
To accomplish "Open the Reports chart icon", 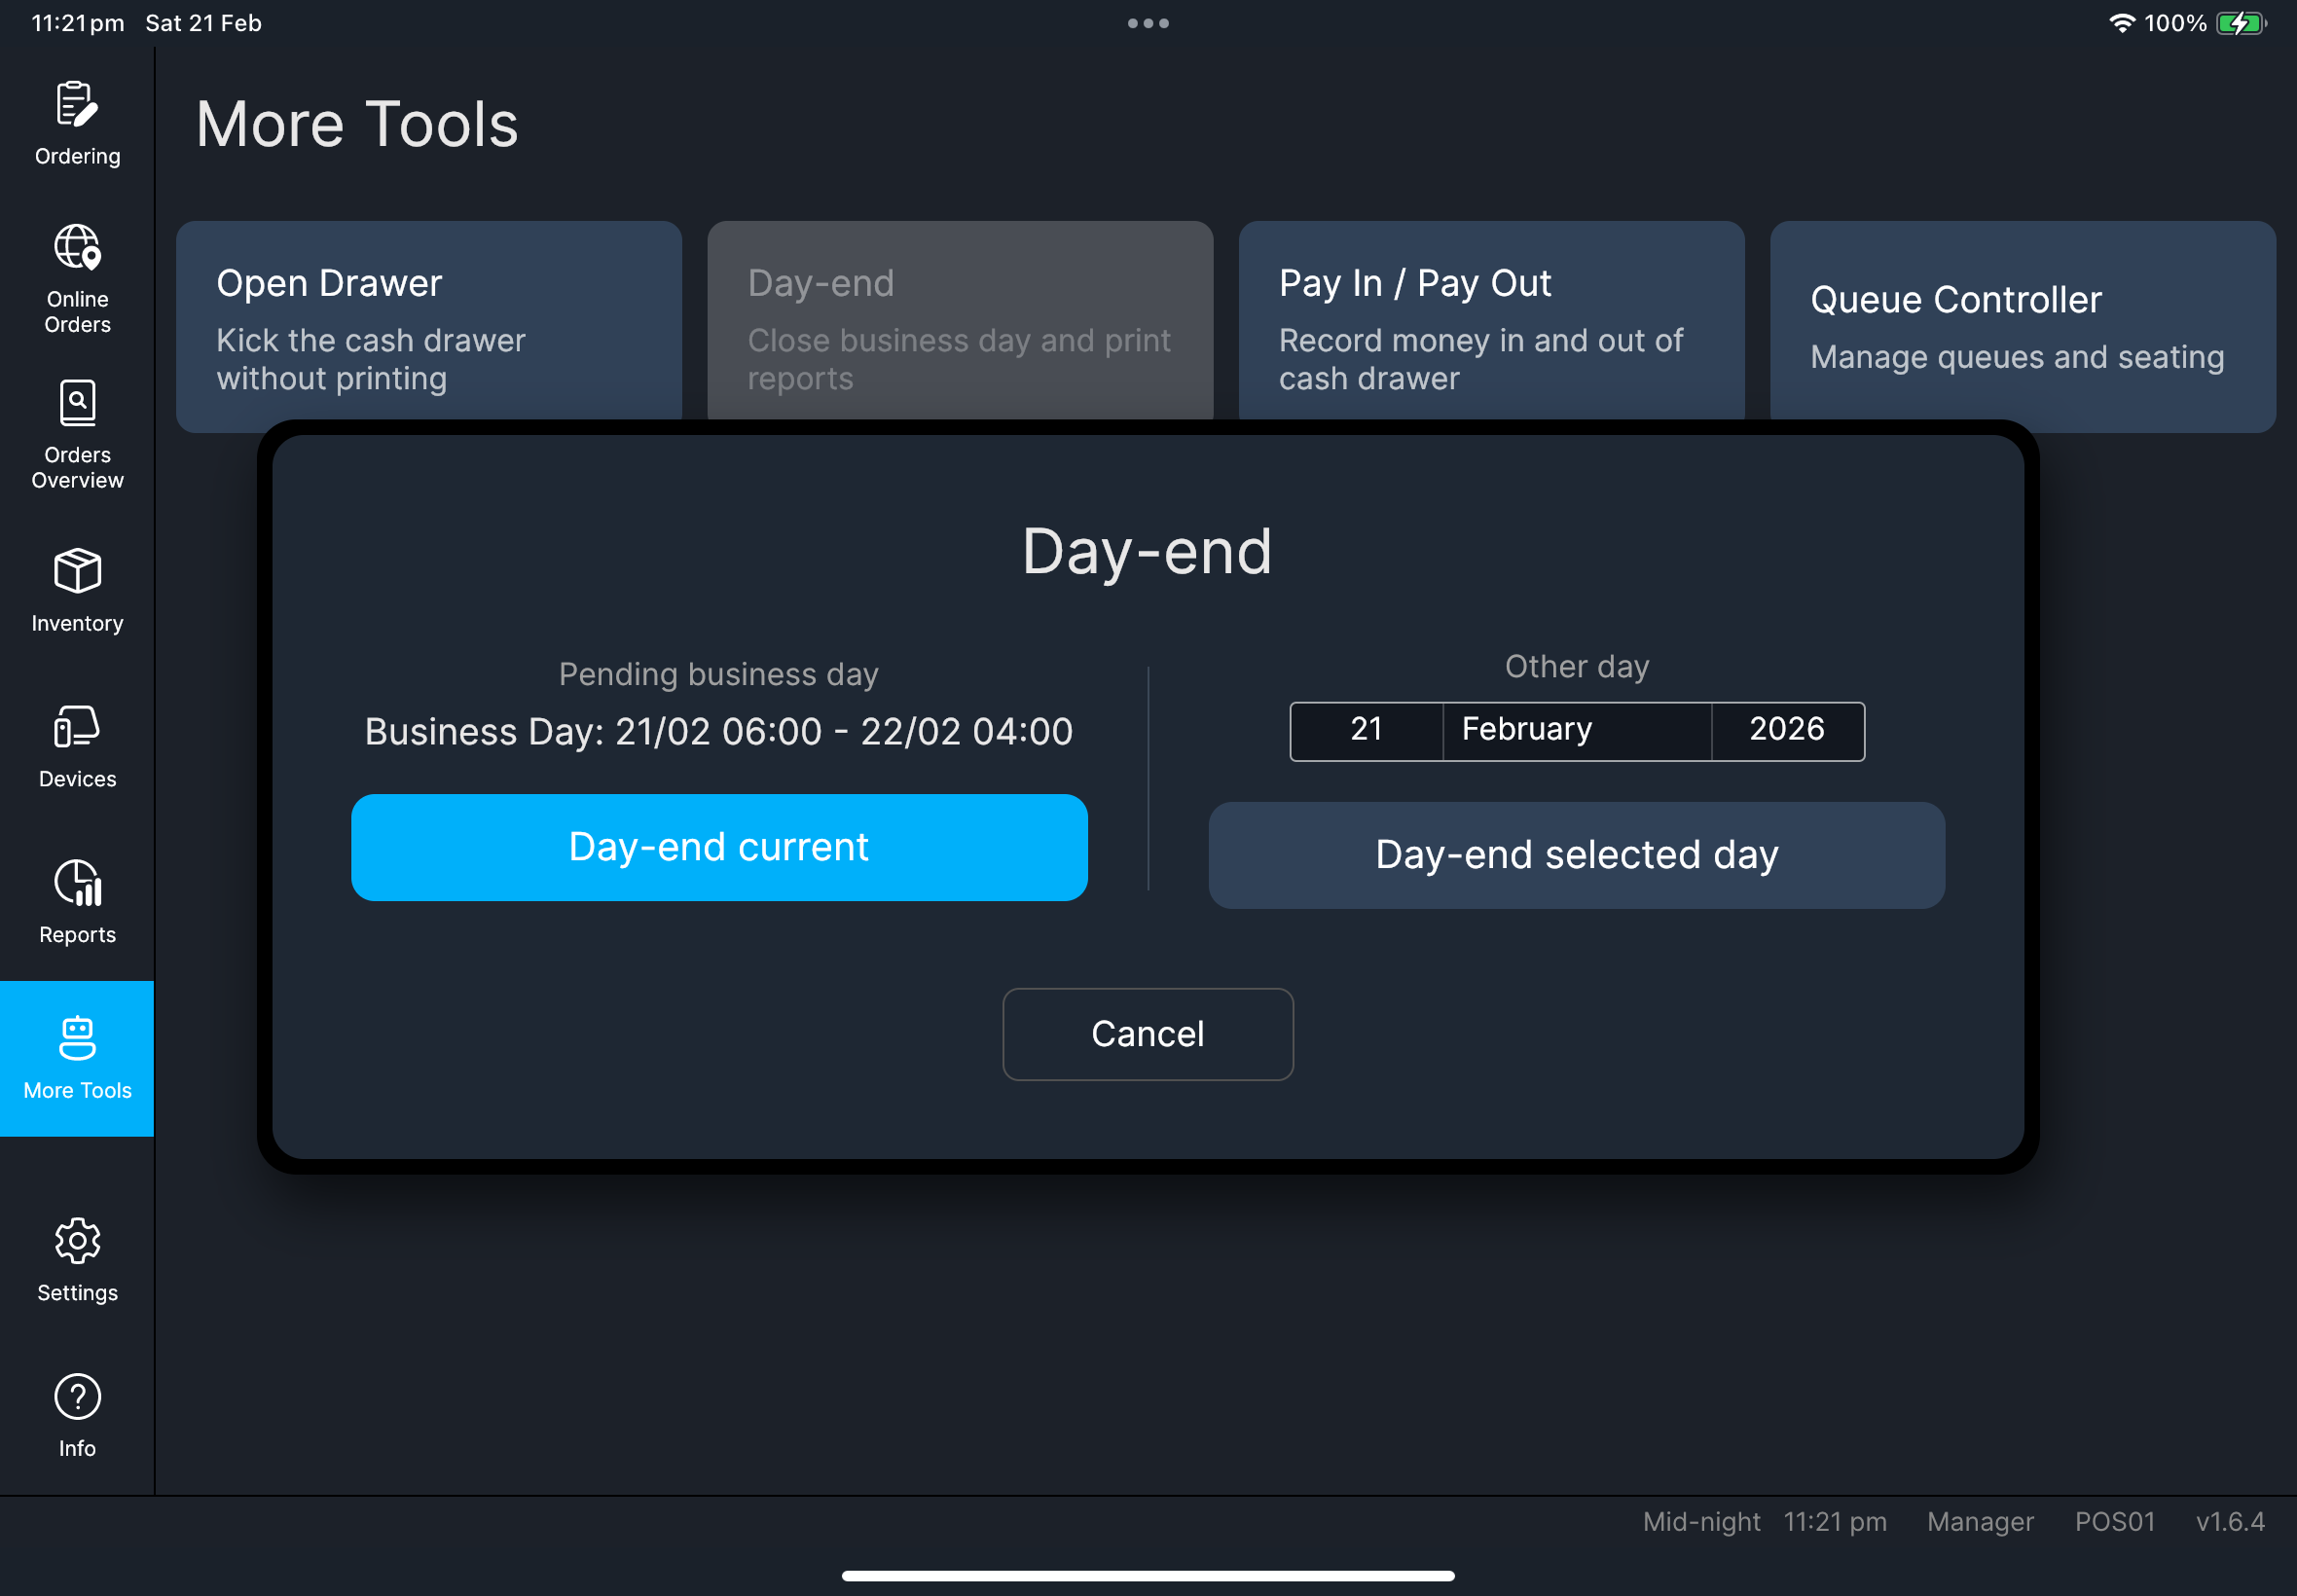I will point(77,883).
